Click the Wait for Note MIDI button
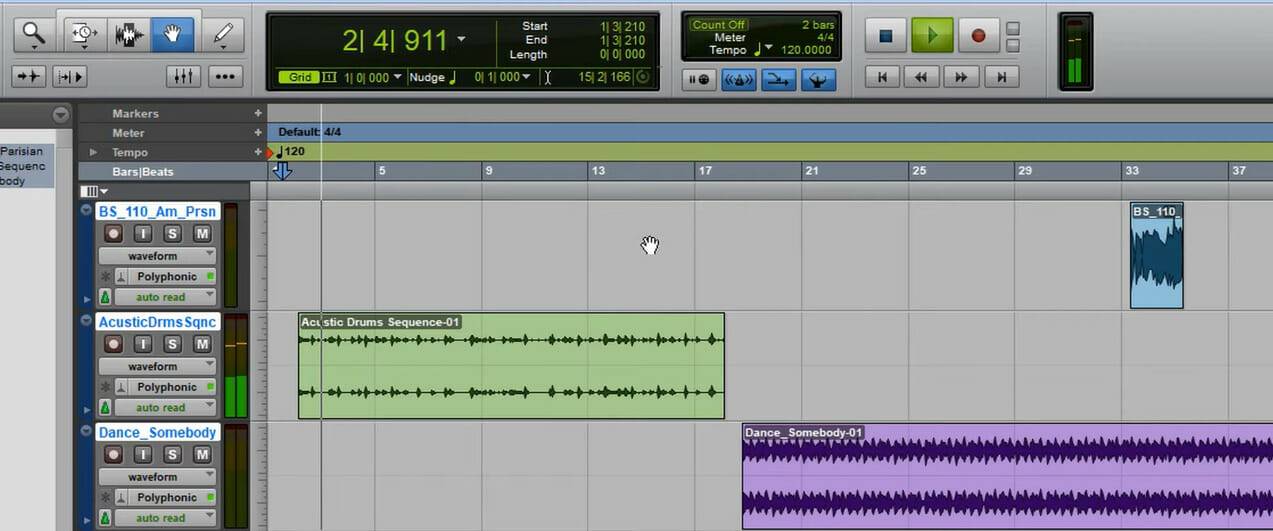 point(699,79)
